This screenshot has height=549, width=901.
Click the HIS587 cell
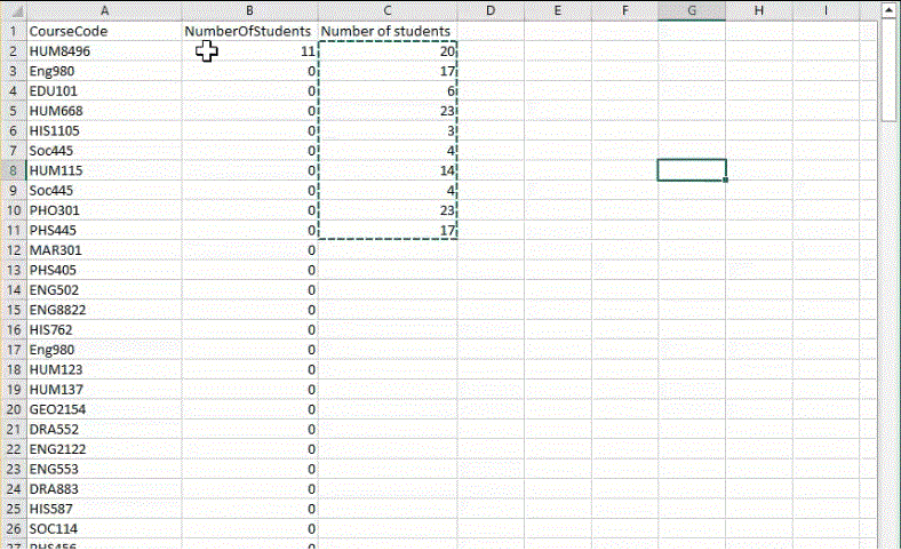tap(104, 509)
